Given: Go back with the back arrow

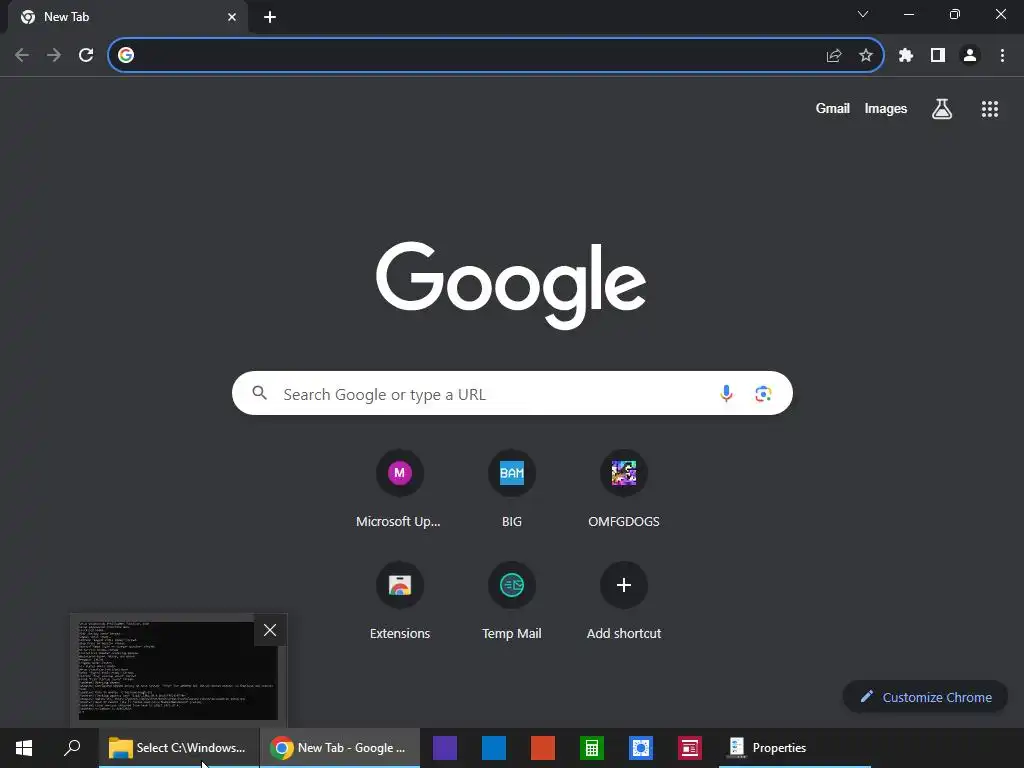Looking at the screenshot, I should [x=22, y=56].
